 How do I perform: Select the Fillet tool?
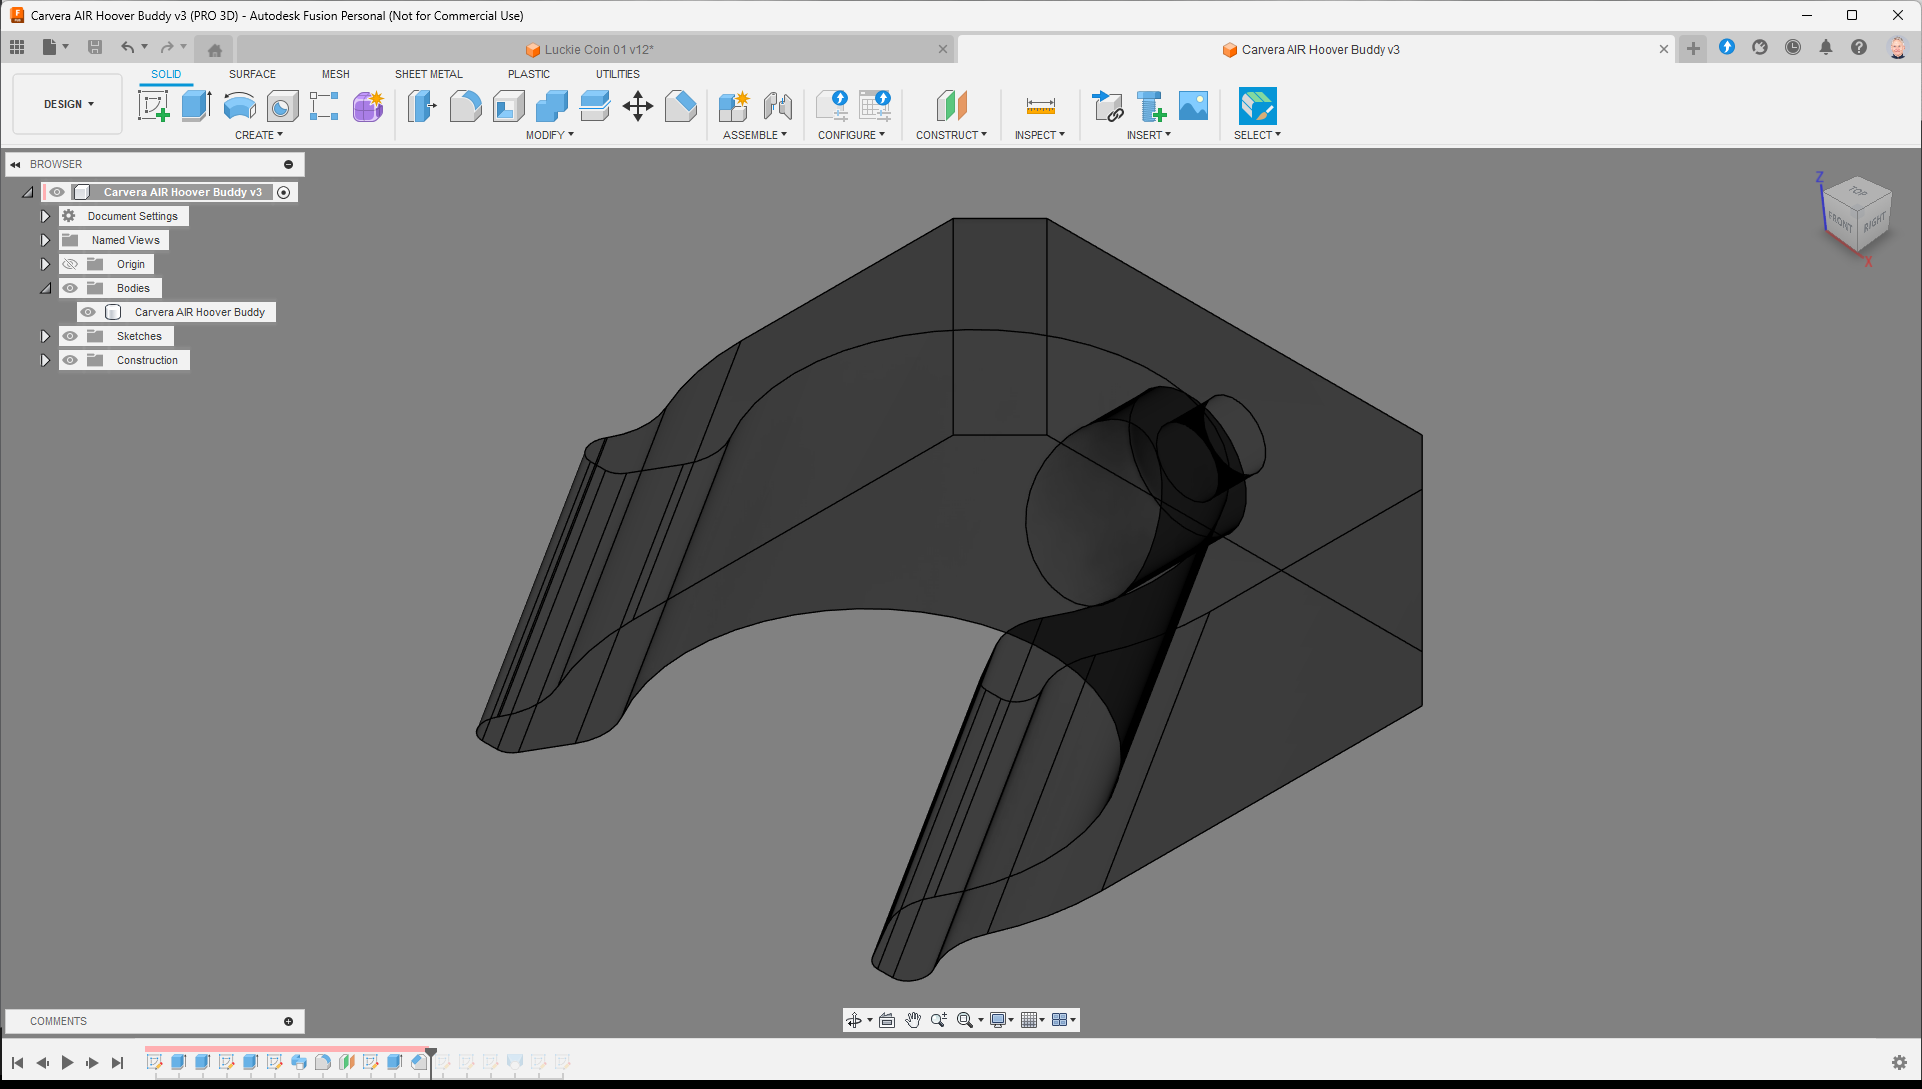point(465,106)
